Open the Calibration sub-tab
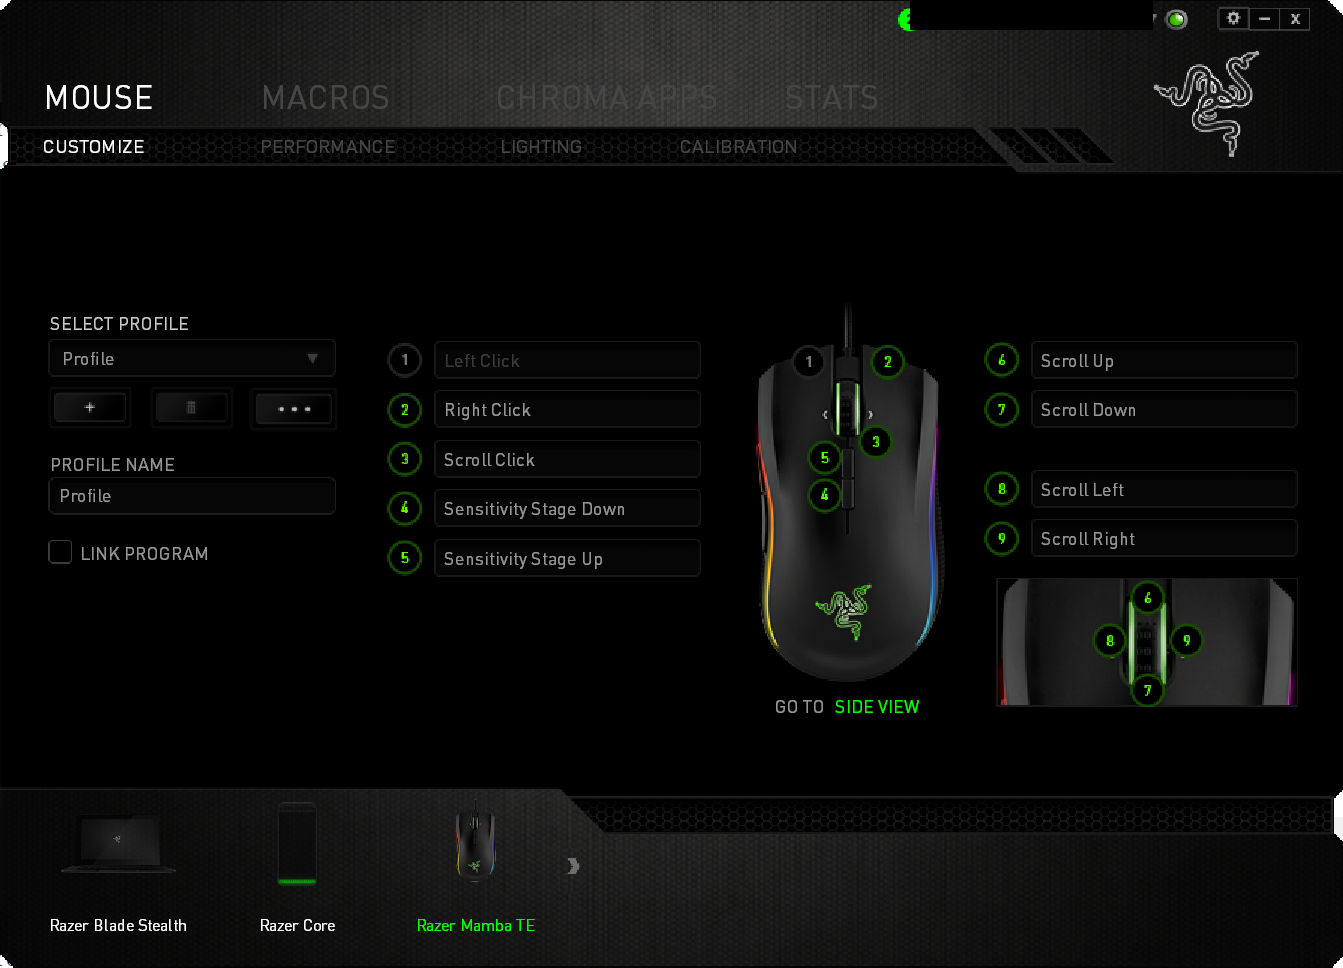Viewport: 1343px width, 968px height. [x=738, y=146]
